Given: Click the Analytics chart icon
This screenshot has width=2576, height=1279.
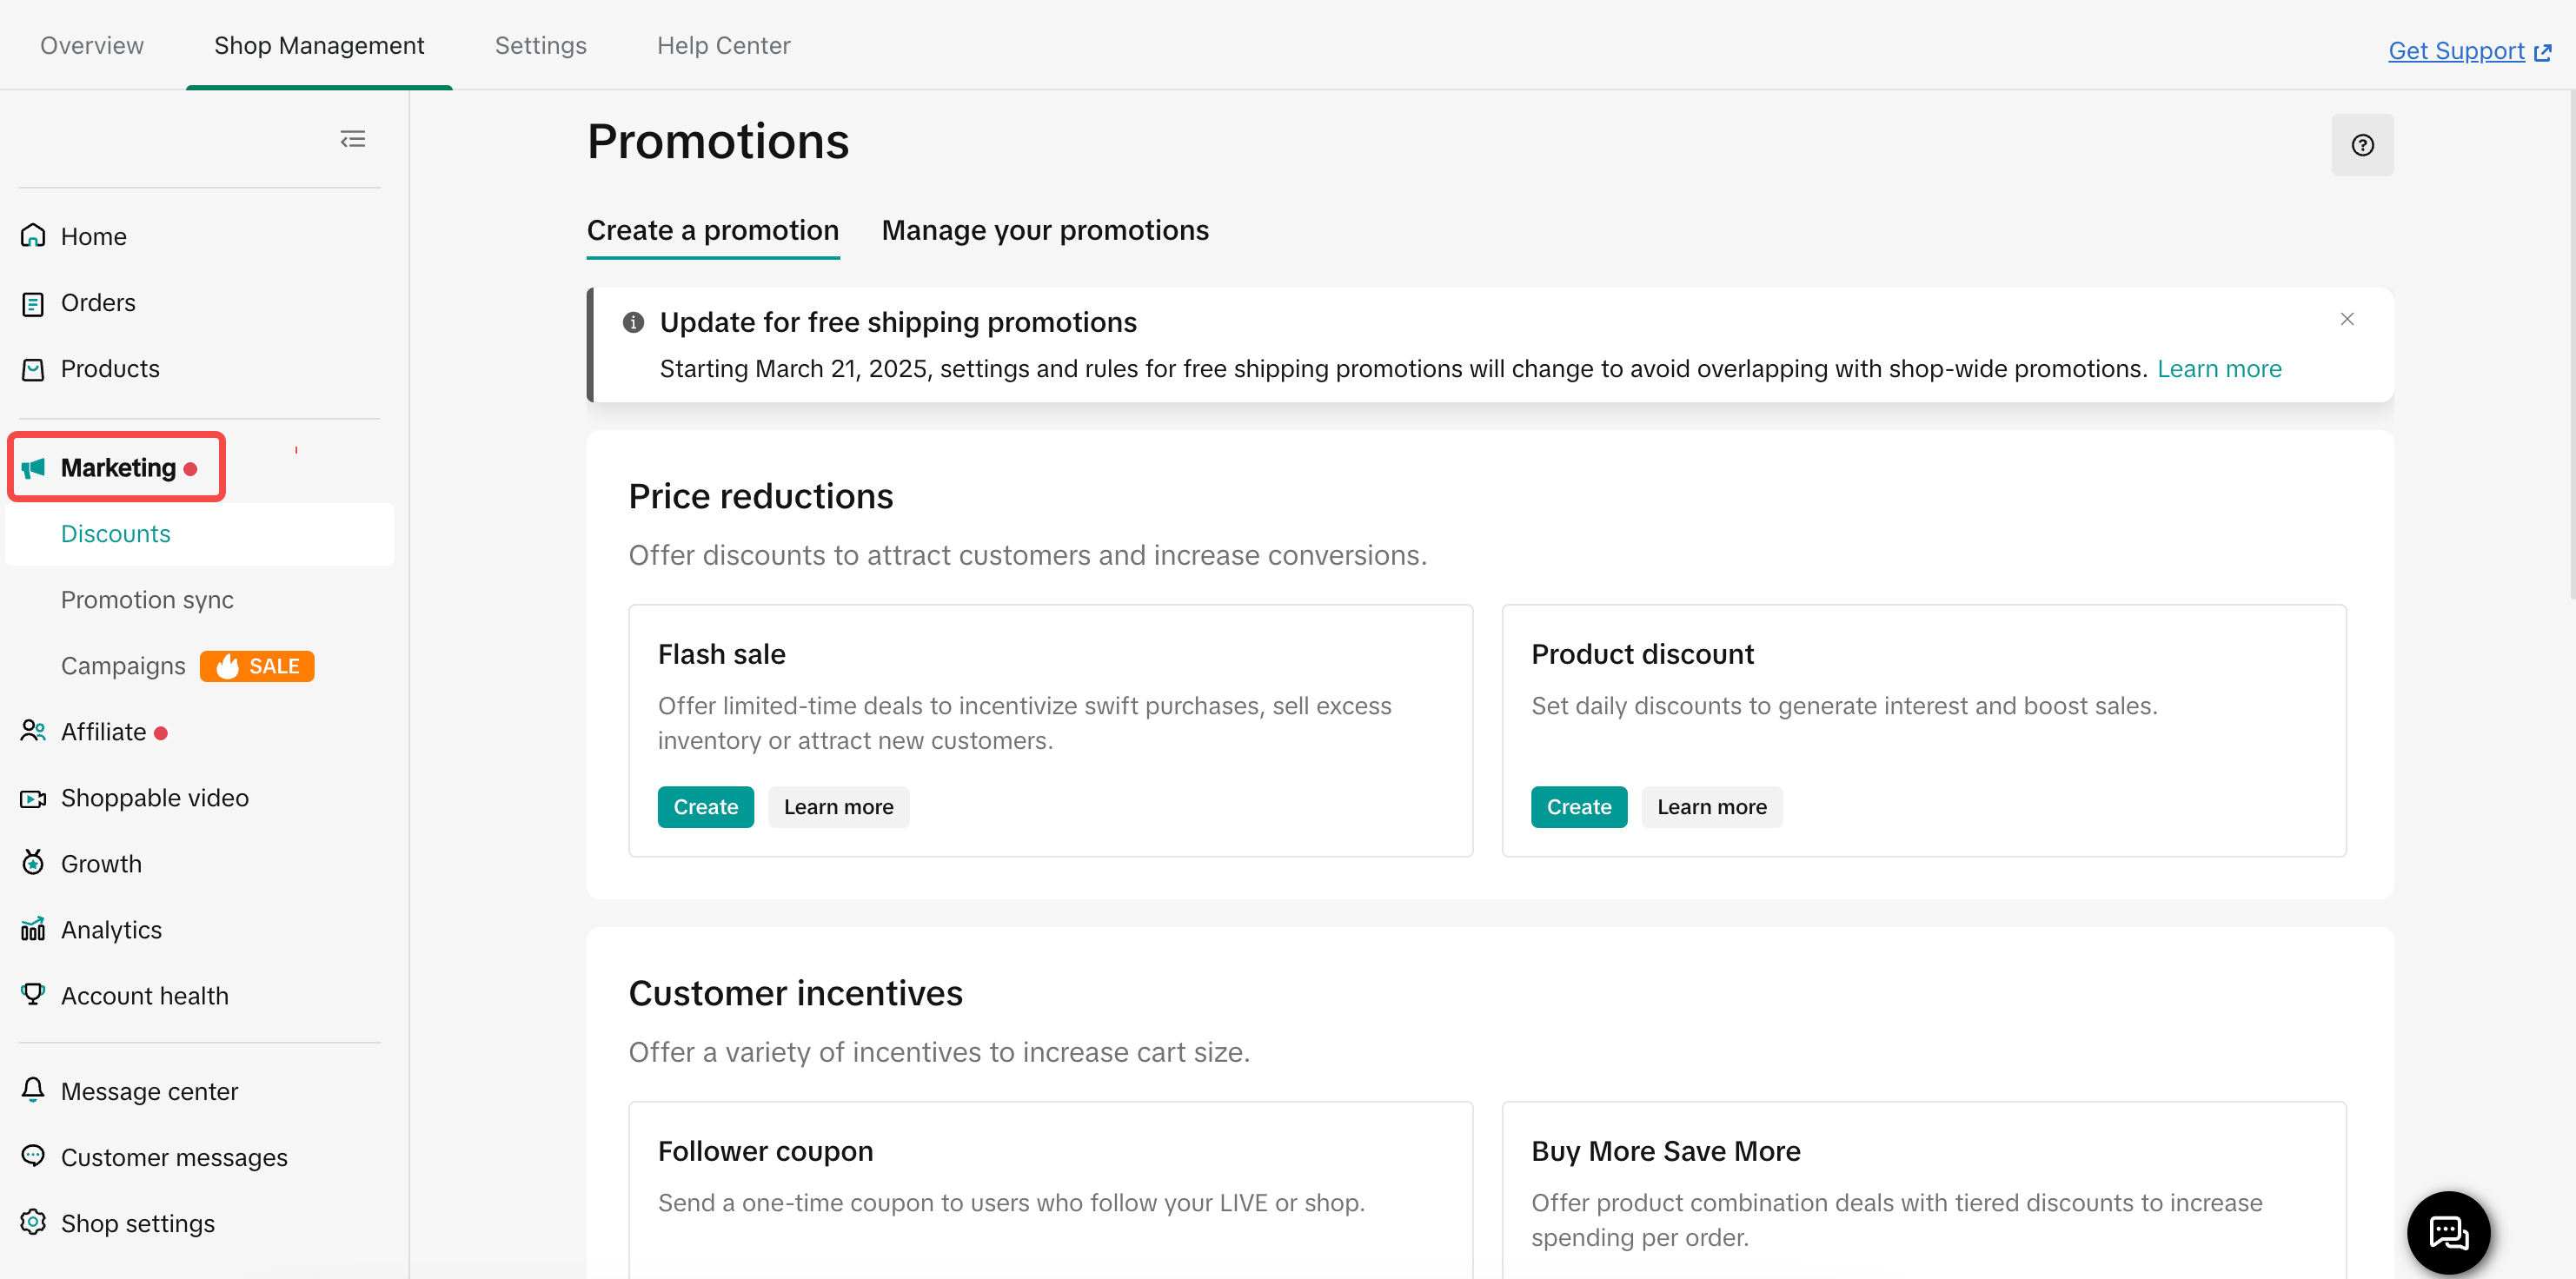Looking at the screenshot, I should (x=33, y=929).
